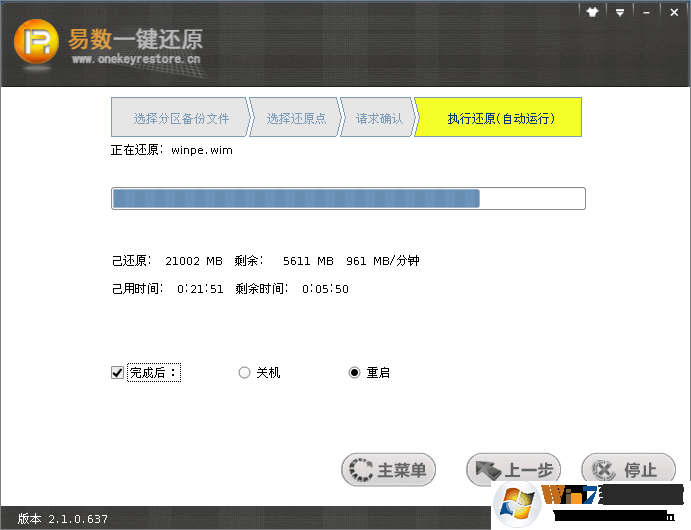Click the restore progress bar

[348, 199]
